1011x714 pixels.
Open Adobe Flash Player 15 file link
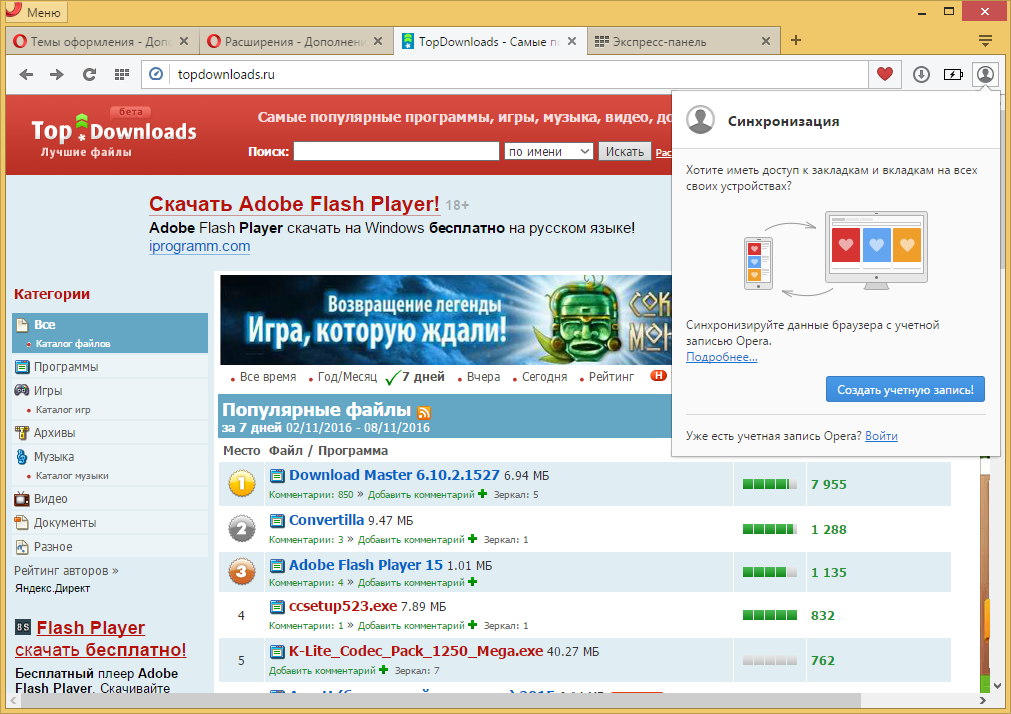[366, 565]
